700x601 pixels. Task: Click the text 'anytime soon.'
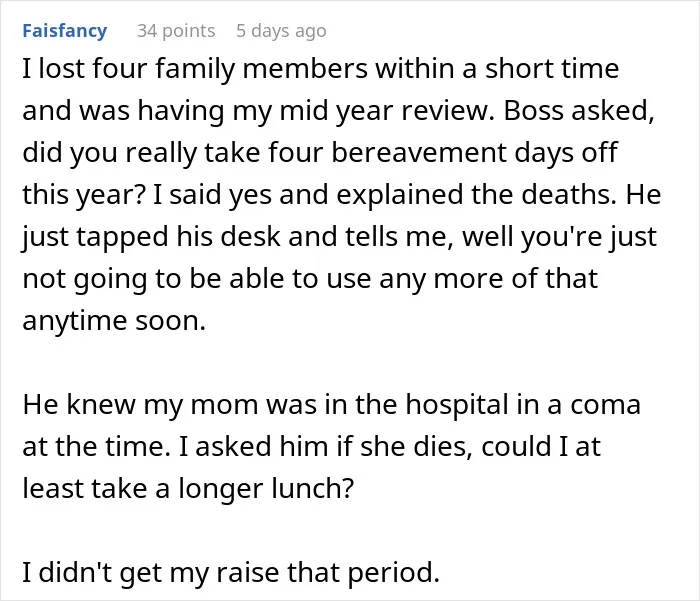[114, 321]
